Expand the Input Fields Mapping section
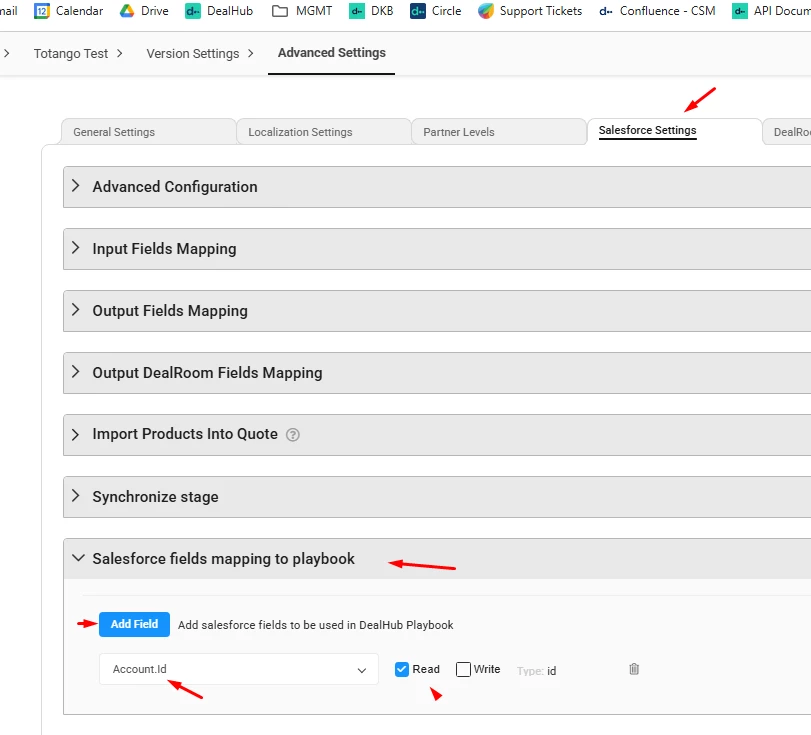811x735 pixels. pos(76,248)
